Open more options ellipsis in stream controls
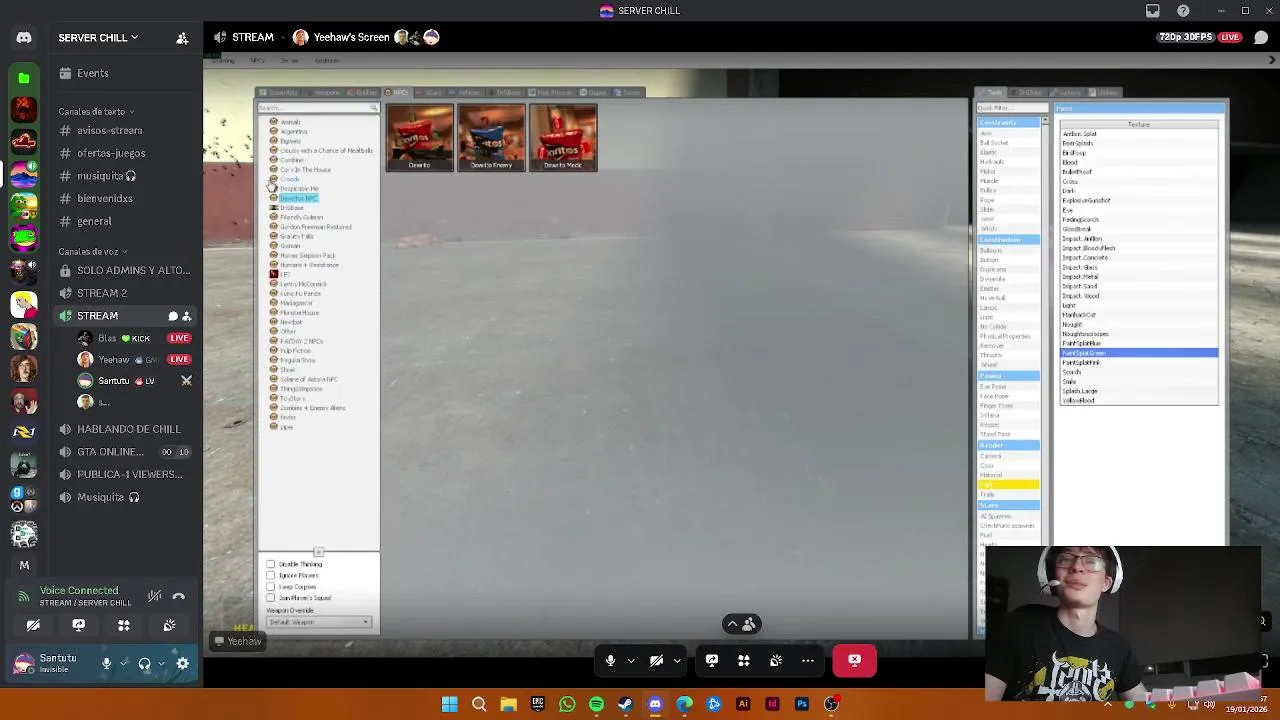Image resolution: width=1280 pixels, height=720 pixels. click(808, 661)
